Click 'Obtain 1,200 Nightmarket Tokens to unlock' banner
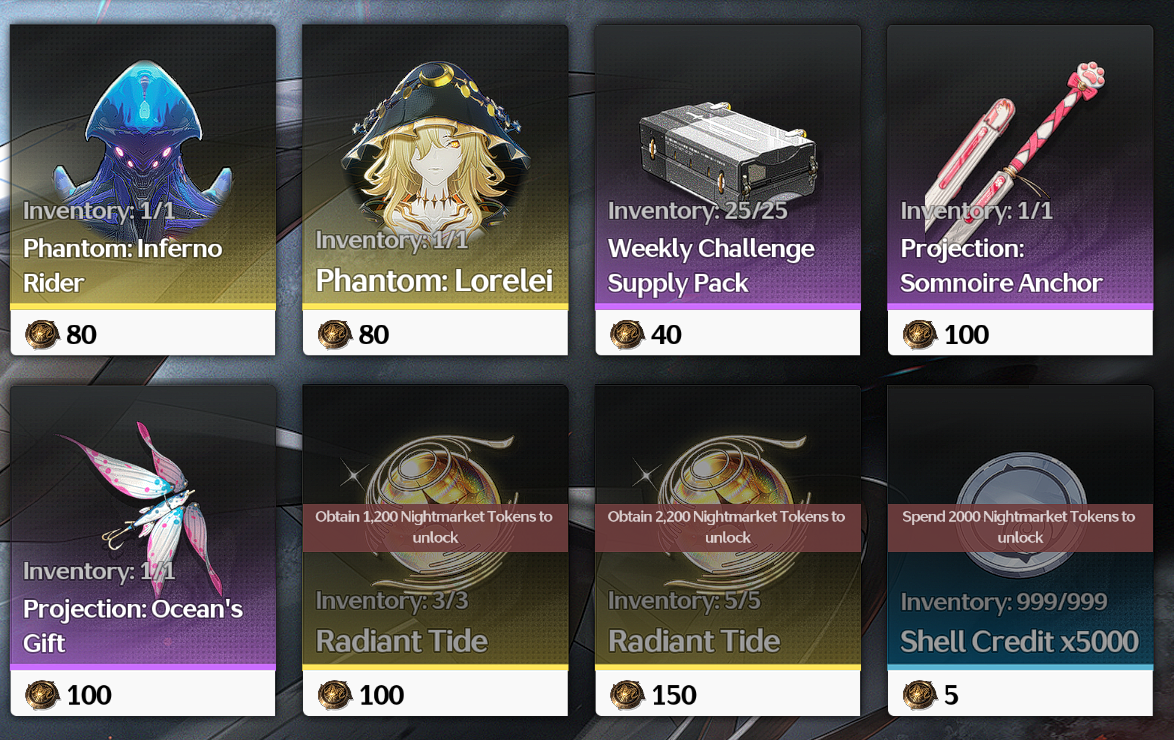The height and width of the screenshot is (740, 1174). (x=435, y=527)
